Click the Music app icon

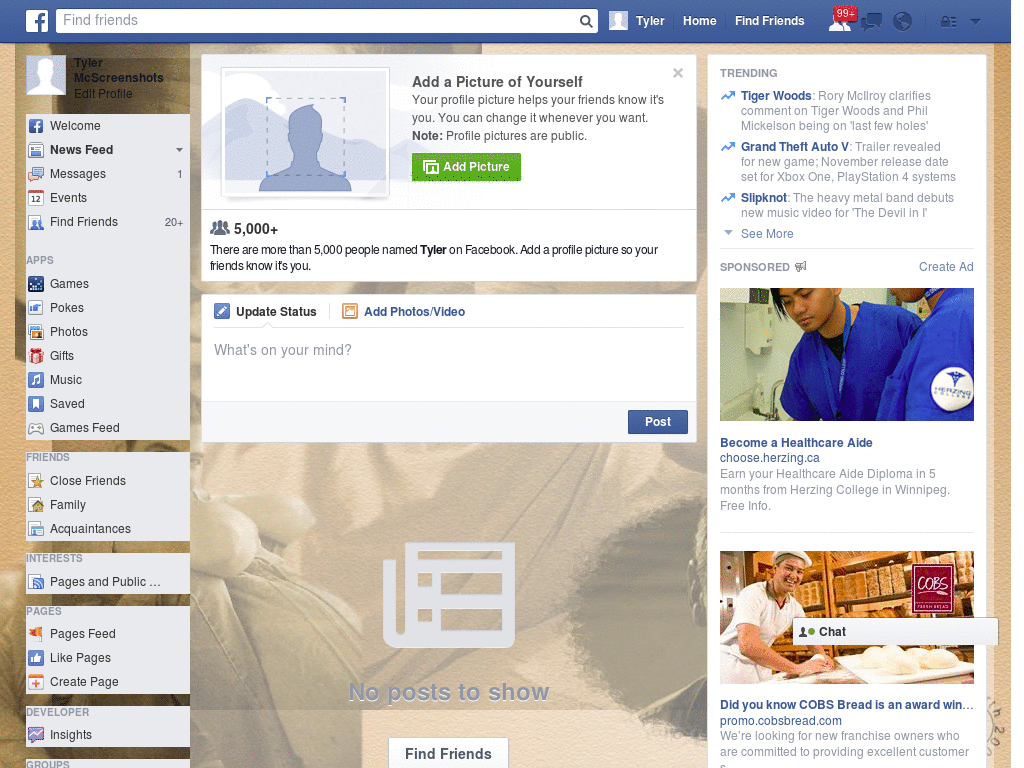[36, 380]
